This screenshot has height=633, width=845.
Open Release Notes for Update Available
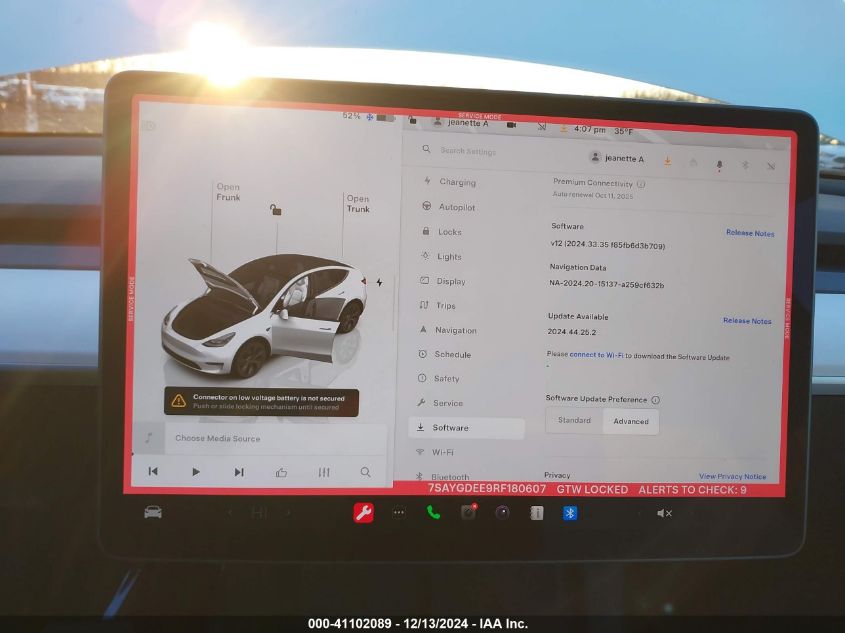(747, 321)
